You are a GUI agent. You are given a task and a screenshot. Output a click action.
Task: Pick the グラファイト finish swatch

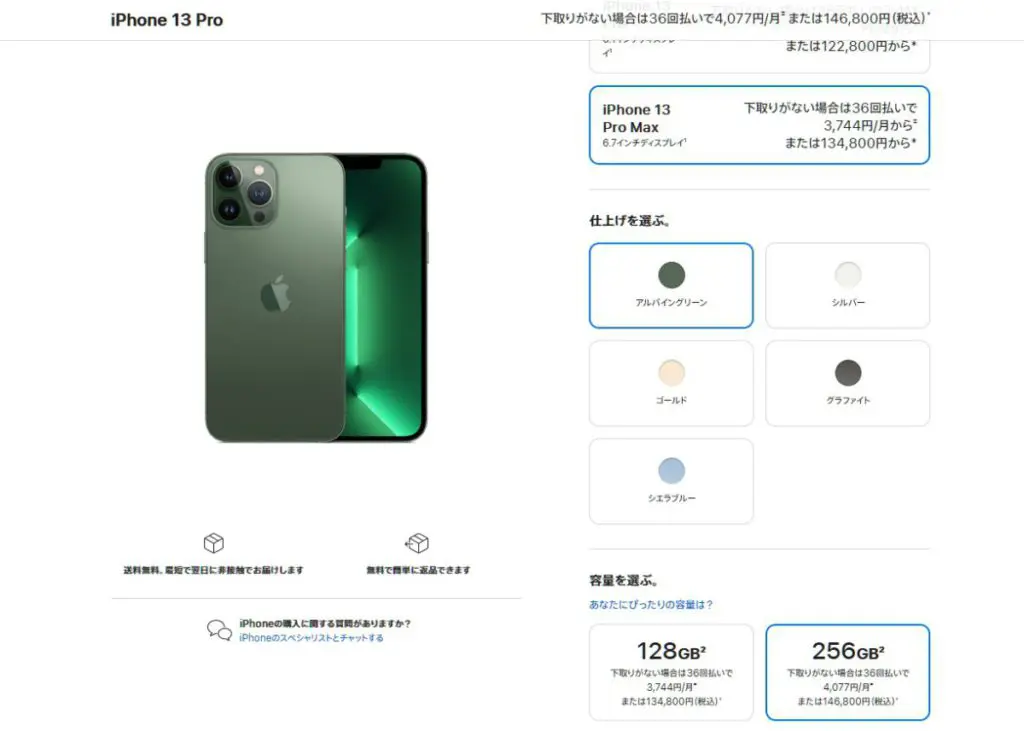(848, 383)
